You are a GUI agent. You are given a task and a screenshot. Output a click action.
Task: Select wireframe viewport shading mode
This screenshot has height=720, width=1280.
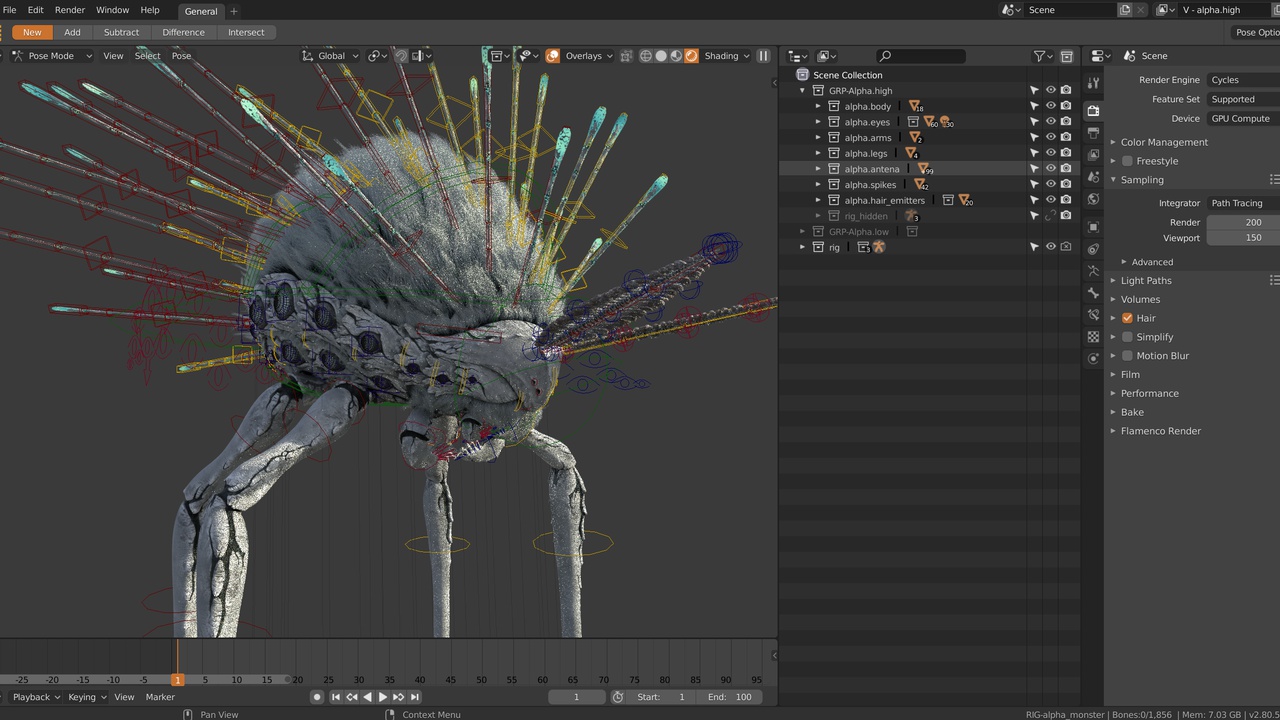point(645,56)
